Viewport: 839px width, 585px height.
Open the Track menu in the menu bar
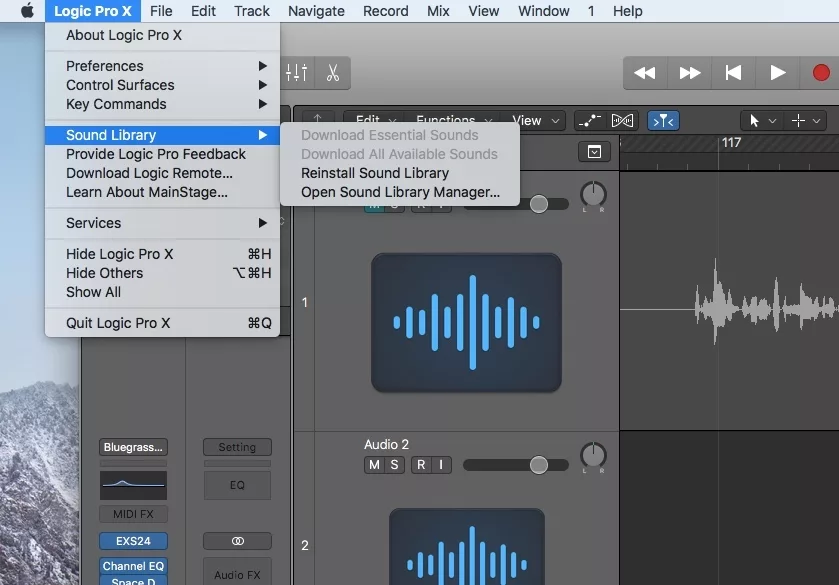click(x=251, y=11)
